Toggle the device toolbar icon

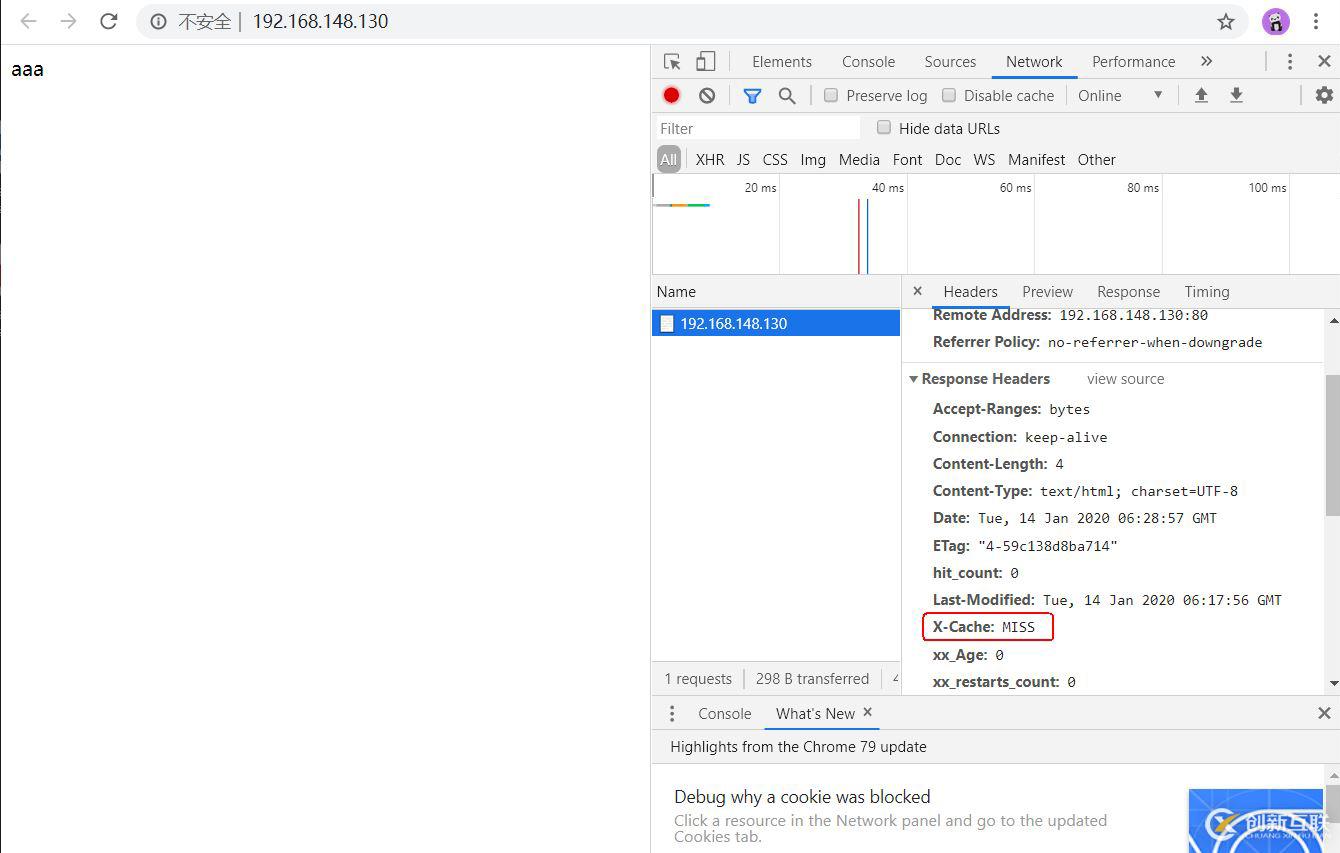pos(706,61)
